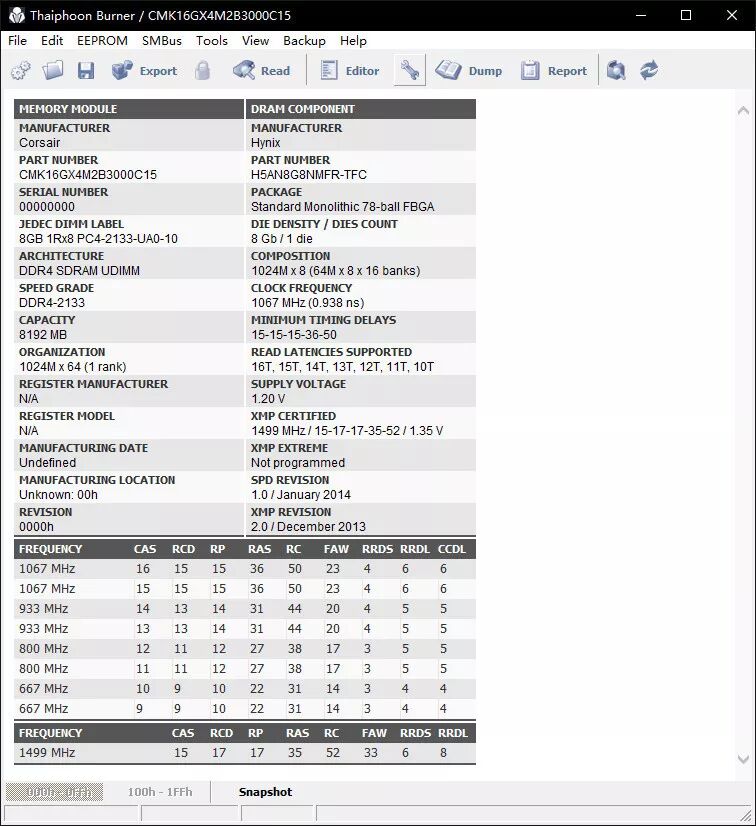Open the File menu
This screenshot has height=826, width=756.
tap(17, 41)
